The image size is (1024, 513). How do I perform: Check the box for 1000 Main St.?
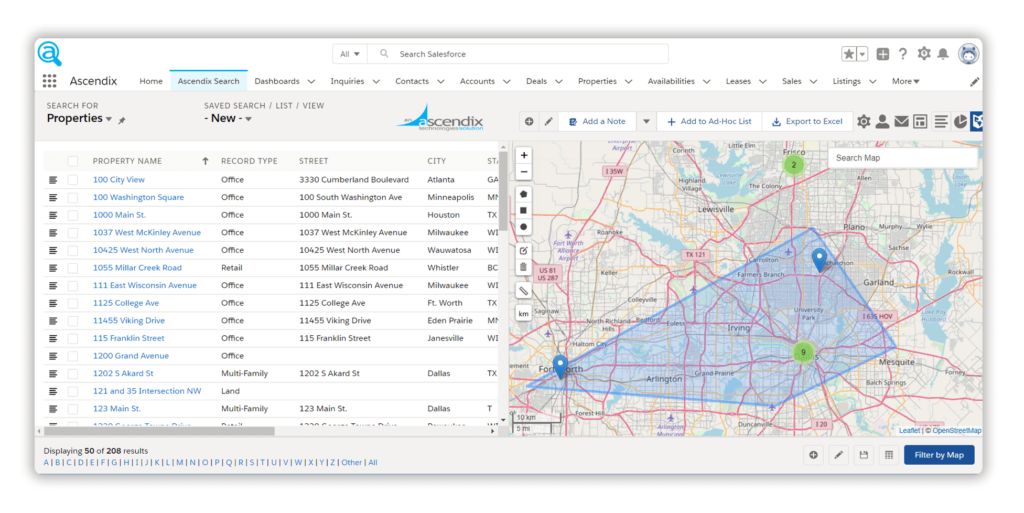(x=72, y=215)
